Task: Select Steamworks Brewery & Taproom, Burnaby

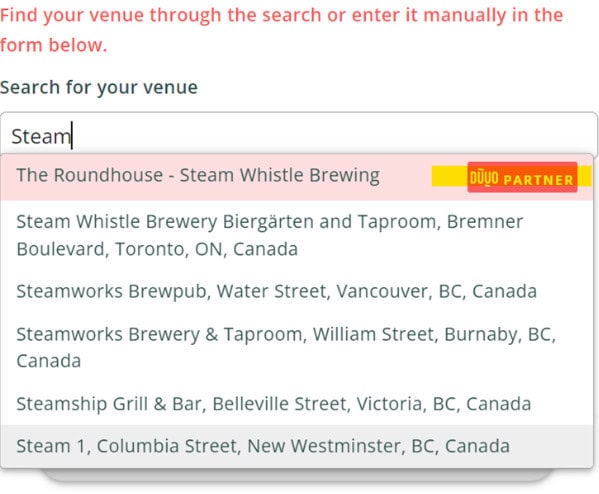Action: (297, 347)
